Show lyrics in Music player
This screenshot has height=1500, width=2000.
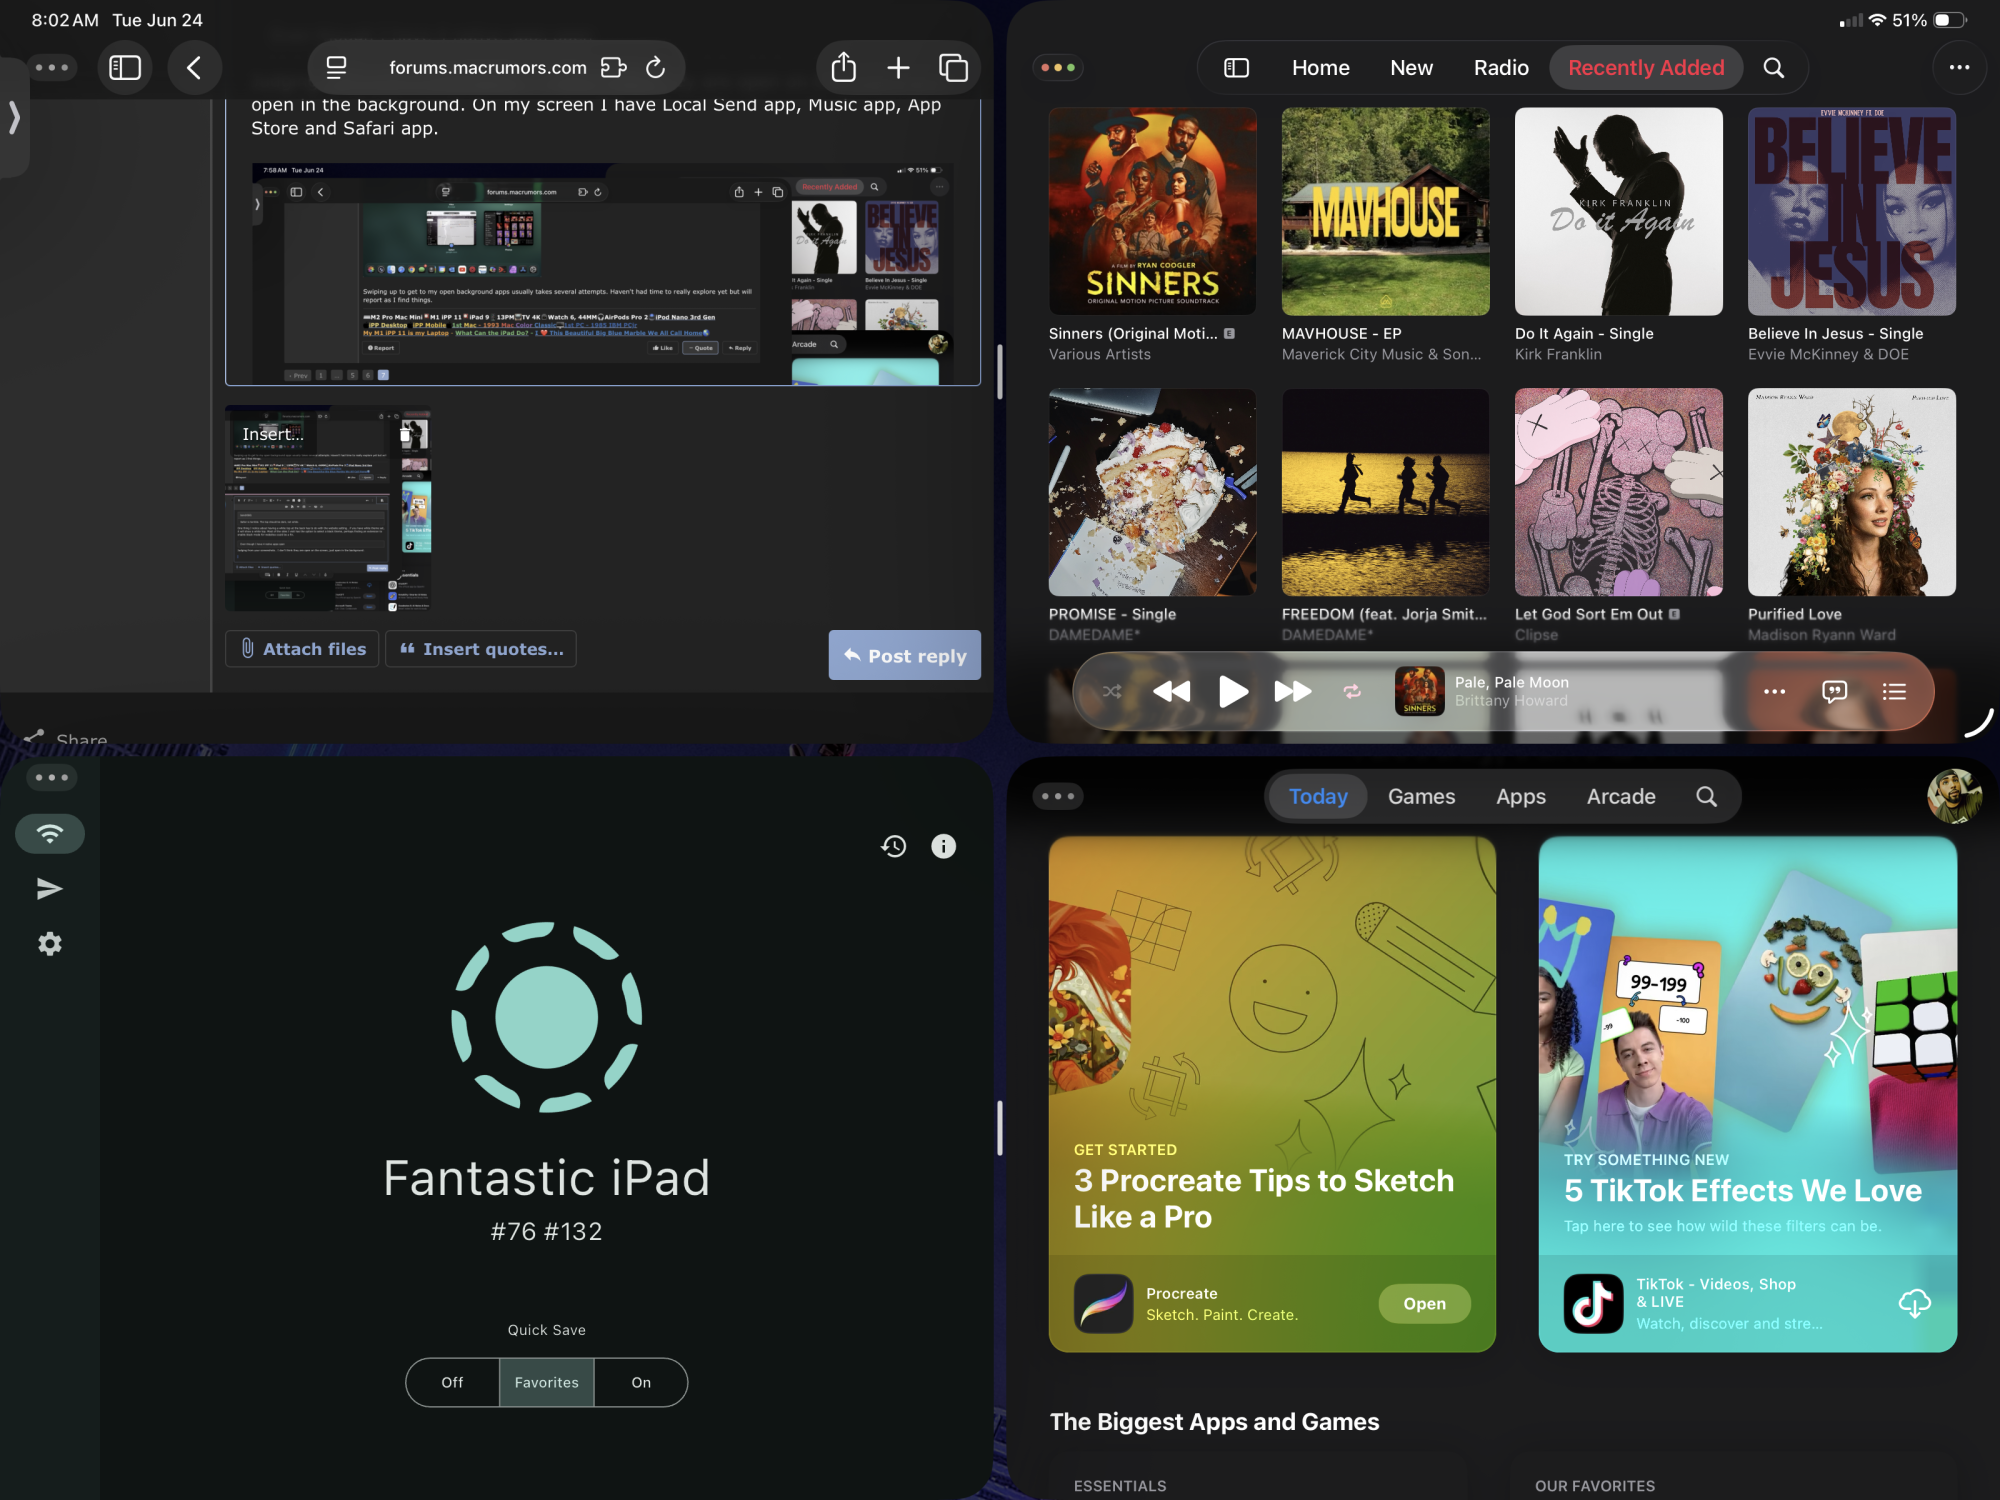point(1834,691)
